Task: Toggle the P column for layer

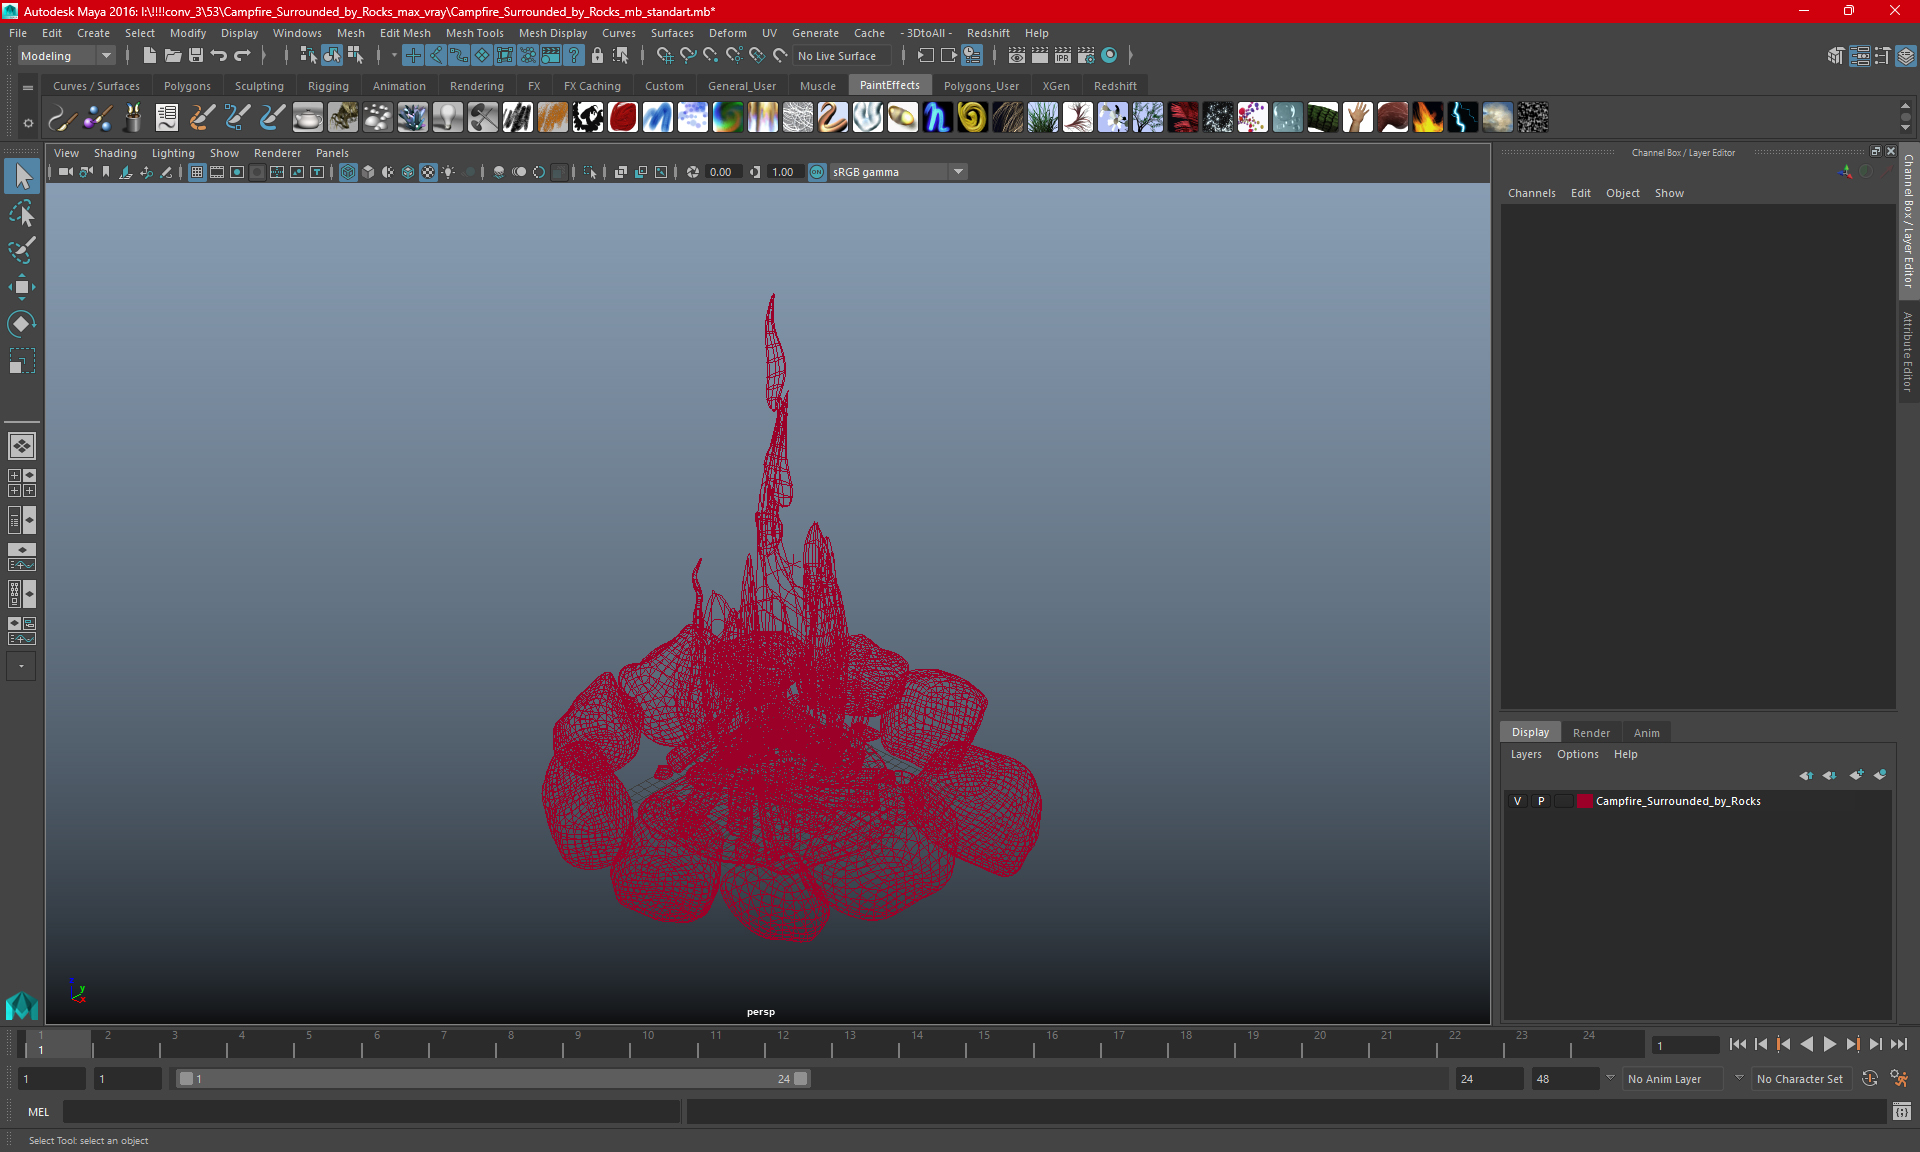Action: click(1540, 800)
